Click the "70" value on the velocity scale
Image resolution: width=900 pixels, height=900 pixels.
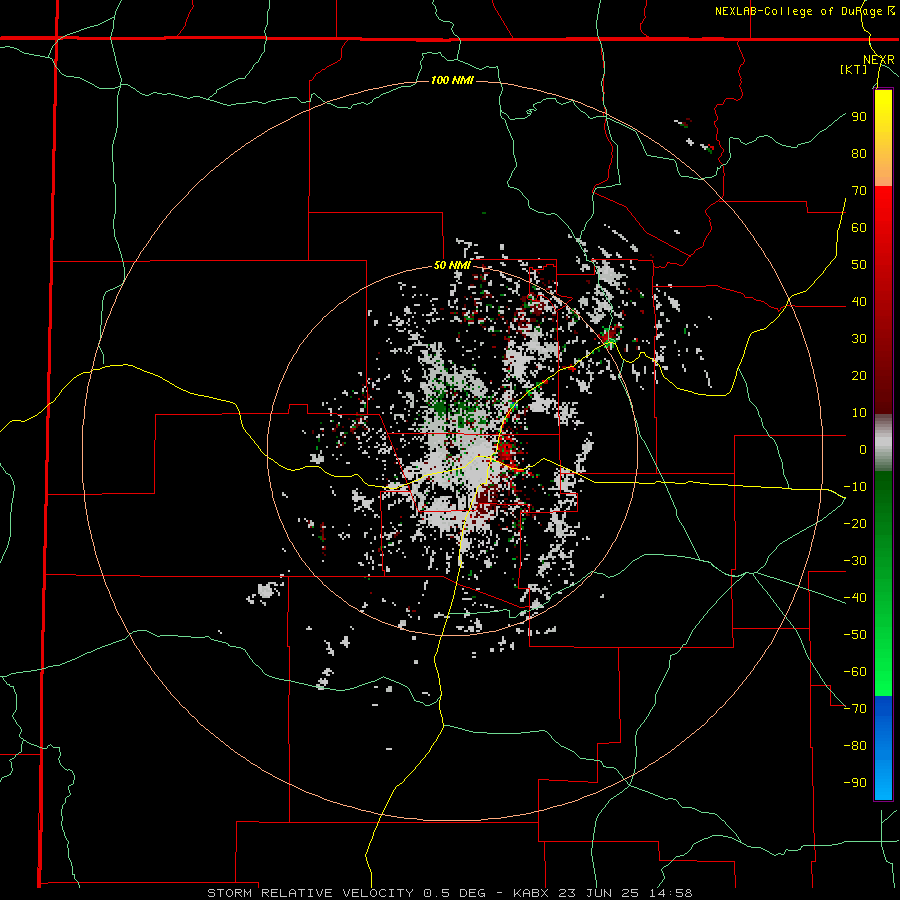pos(859,191)
